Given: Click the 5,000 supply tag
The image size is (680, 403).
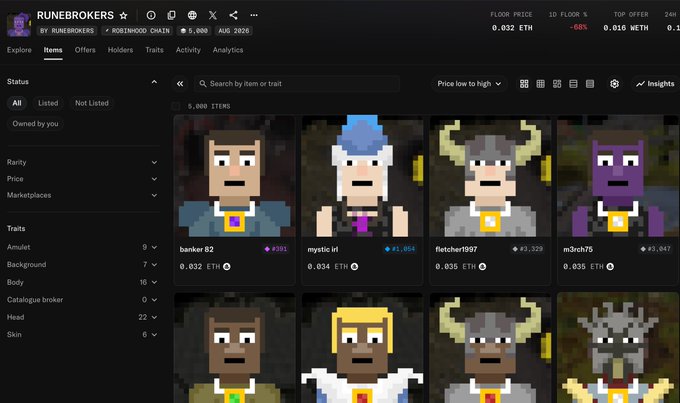Looking at the screenshot, I should click(x=194, y=31).
